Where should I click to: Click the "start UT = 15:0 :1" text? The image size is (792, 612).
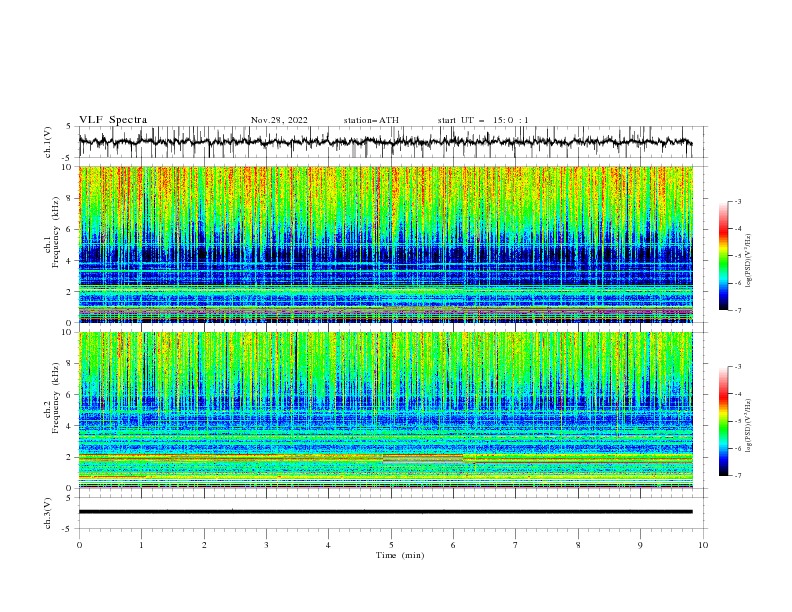[x=483, y=120]
